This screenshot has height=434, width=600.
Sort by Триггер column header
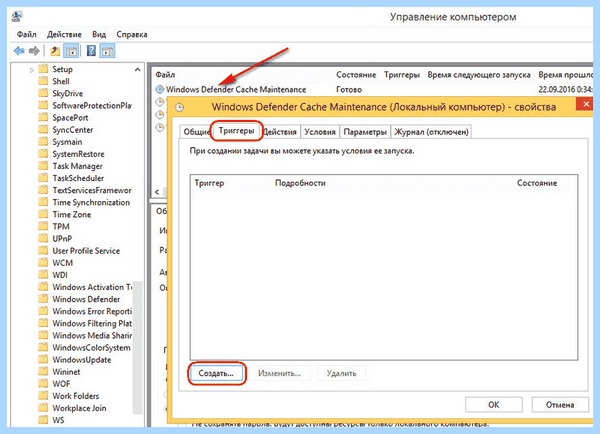click(x=209, y=183)
